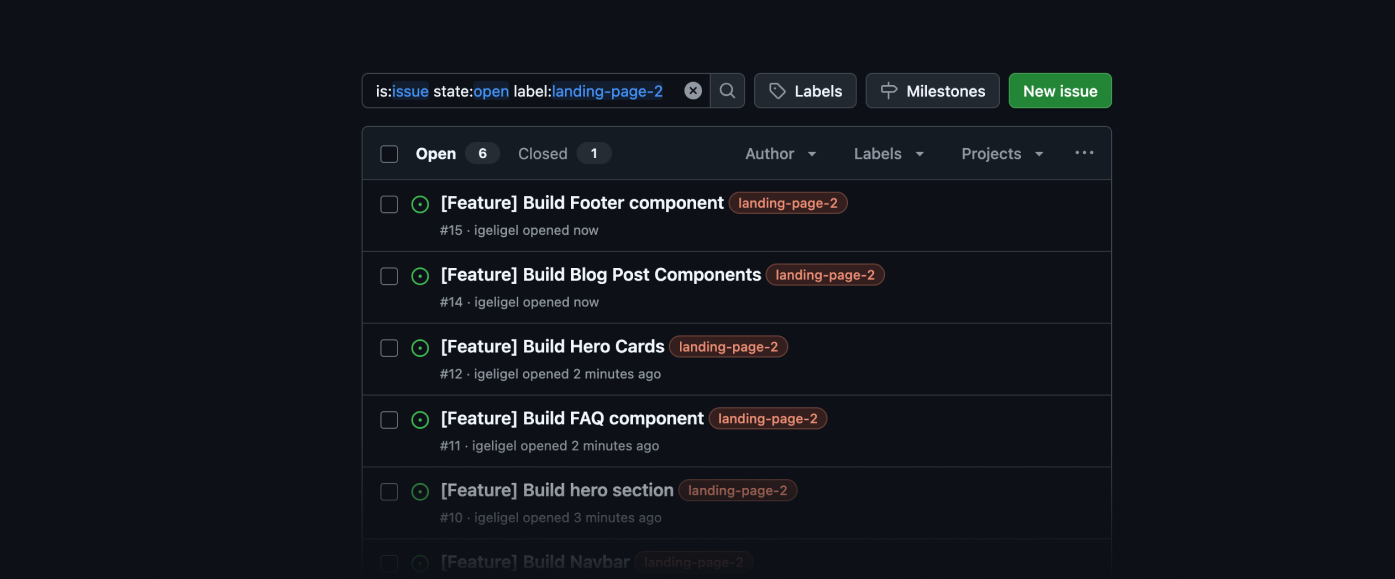
Task: Click the green New issue button
Action: tap(1059, 91)
